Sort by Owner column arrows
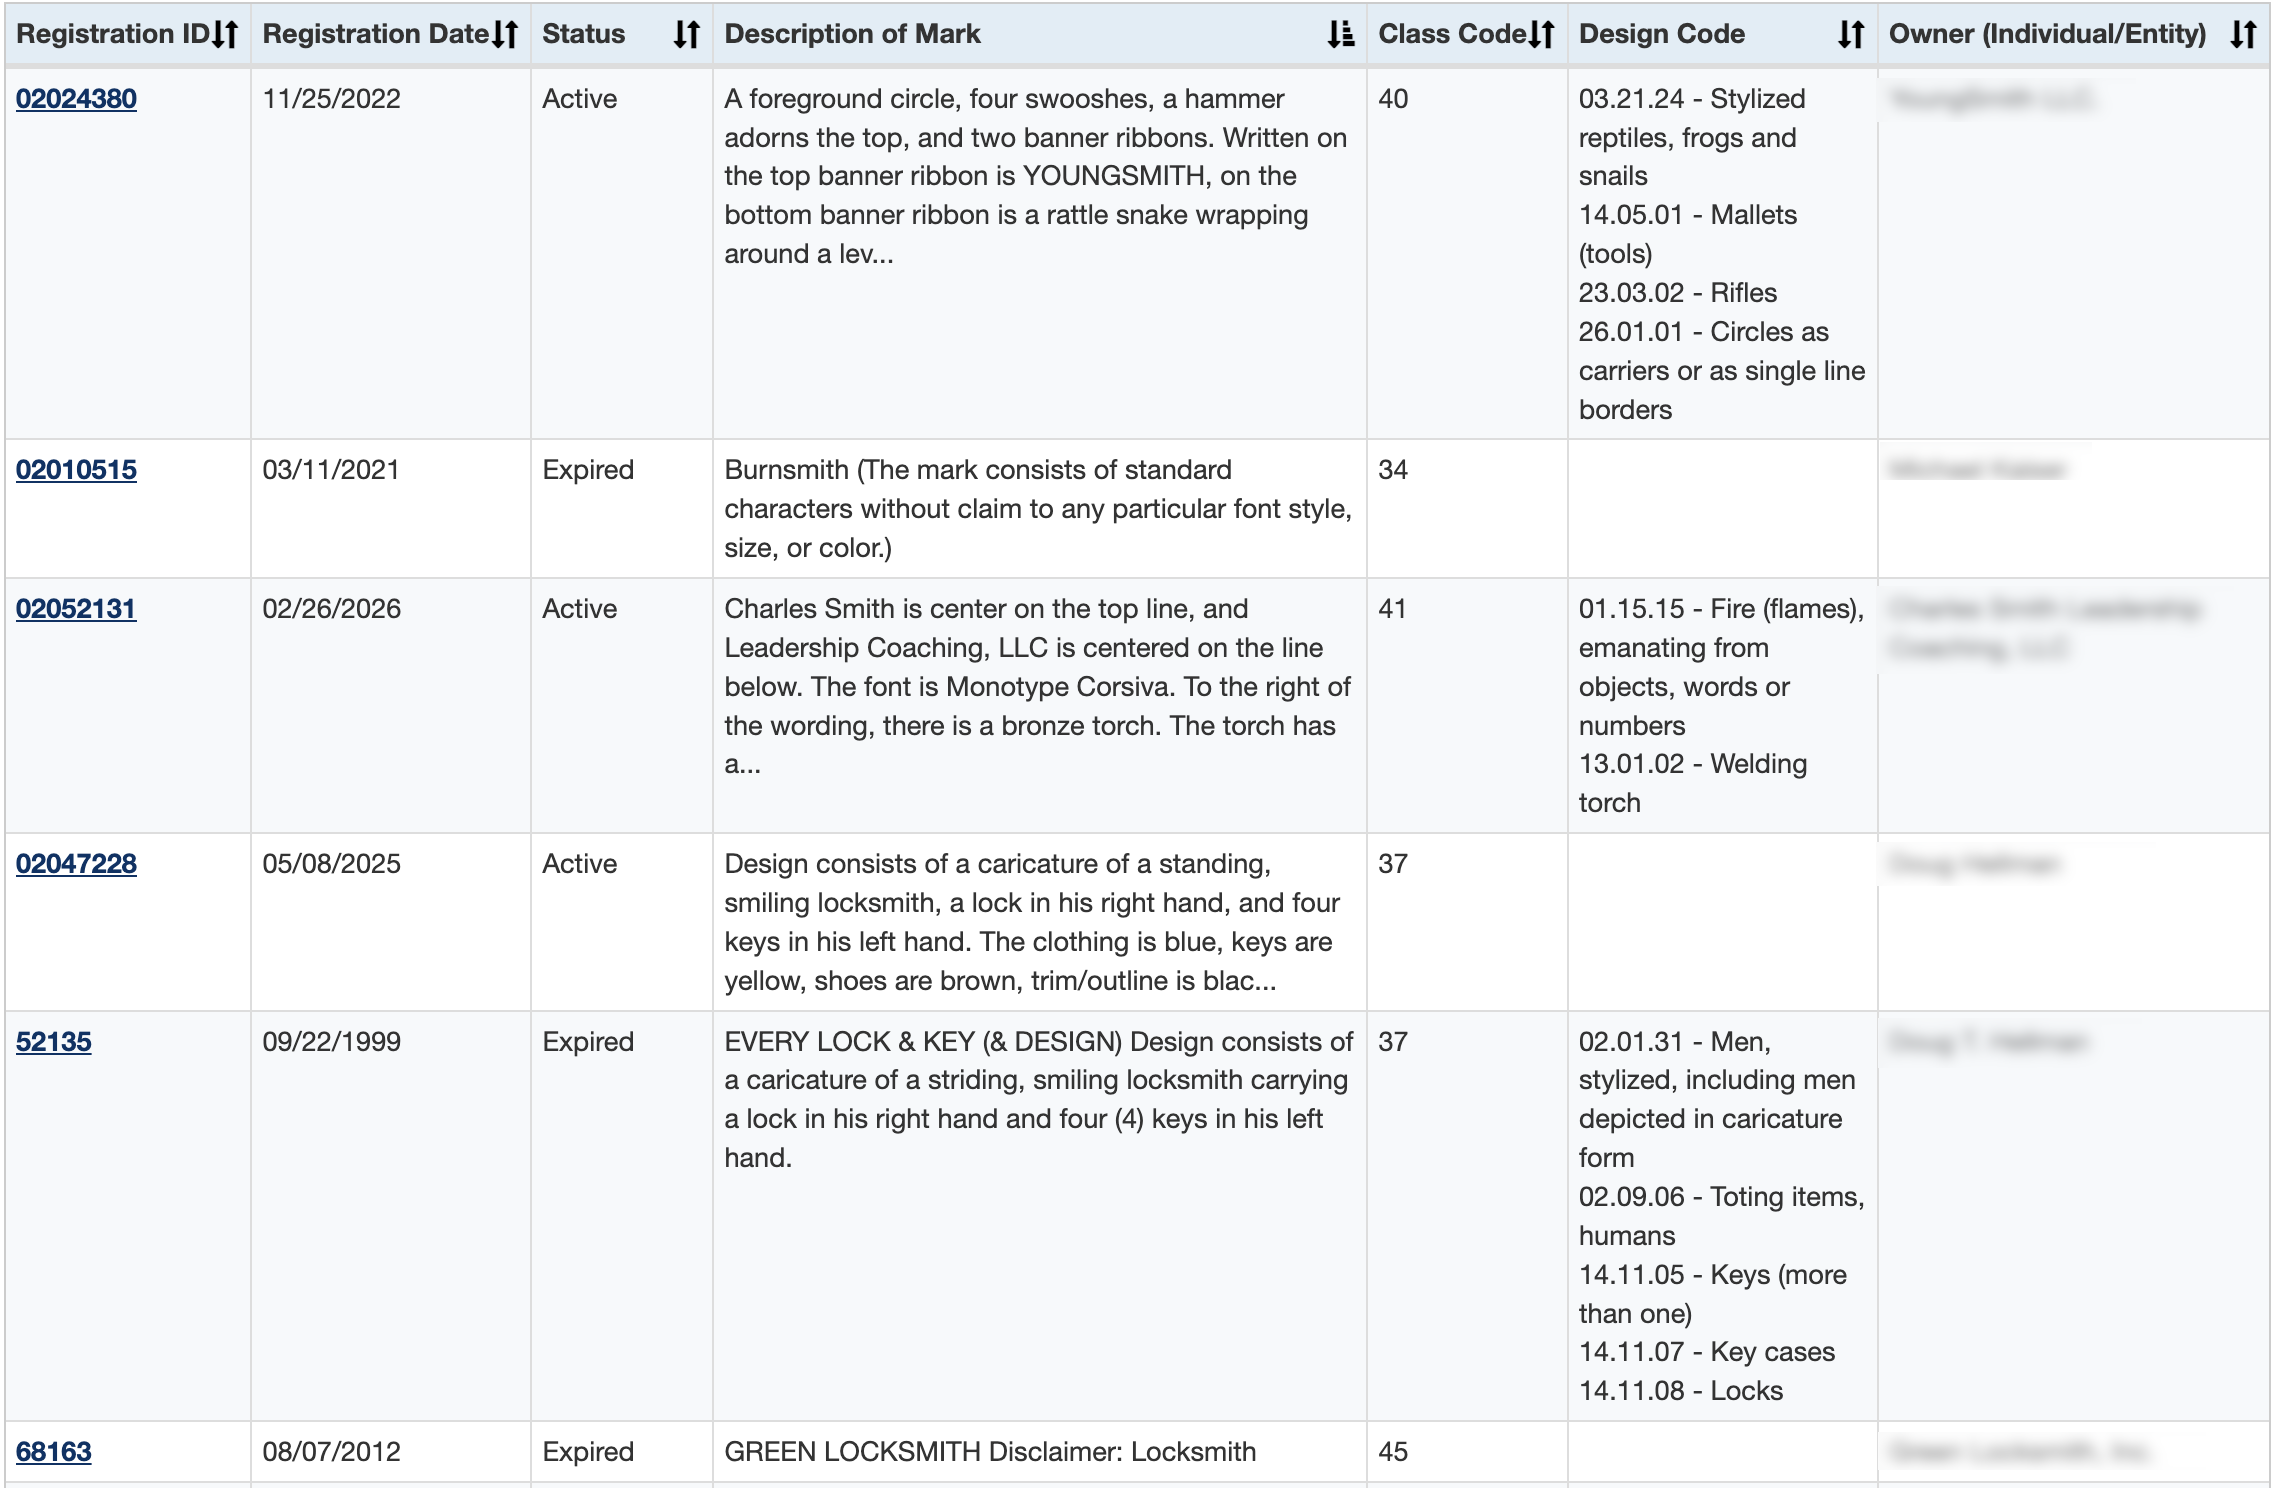The width and height of the screenshot is (2274, 1488). click(x=2243, y=34)
